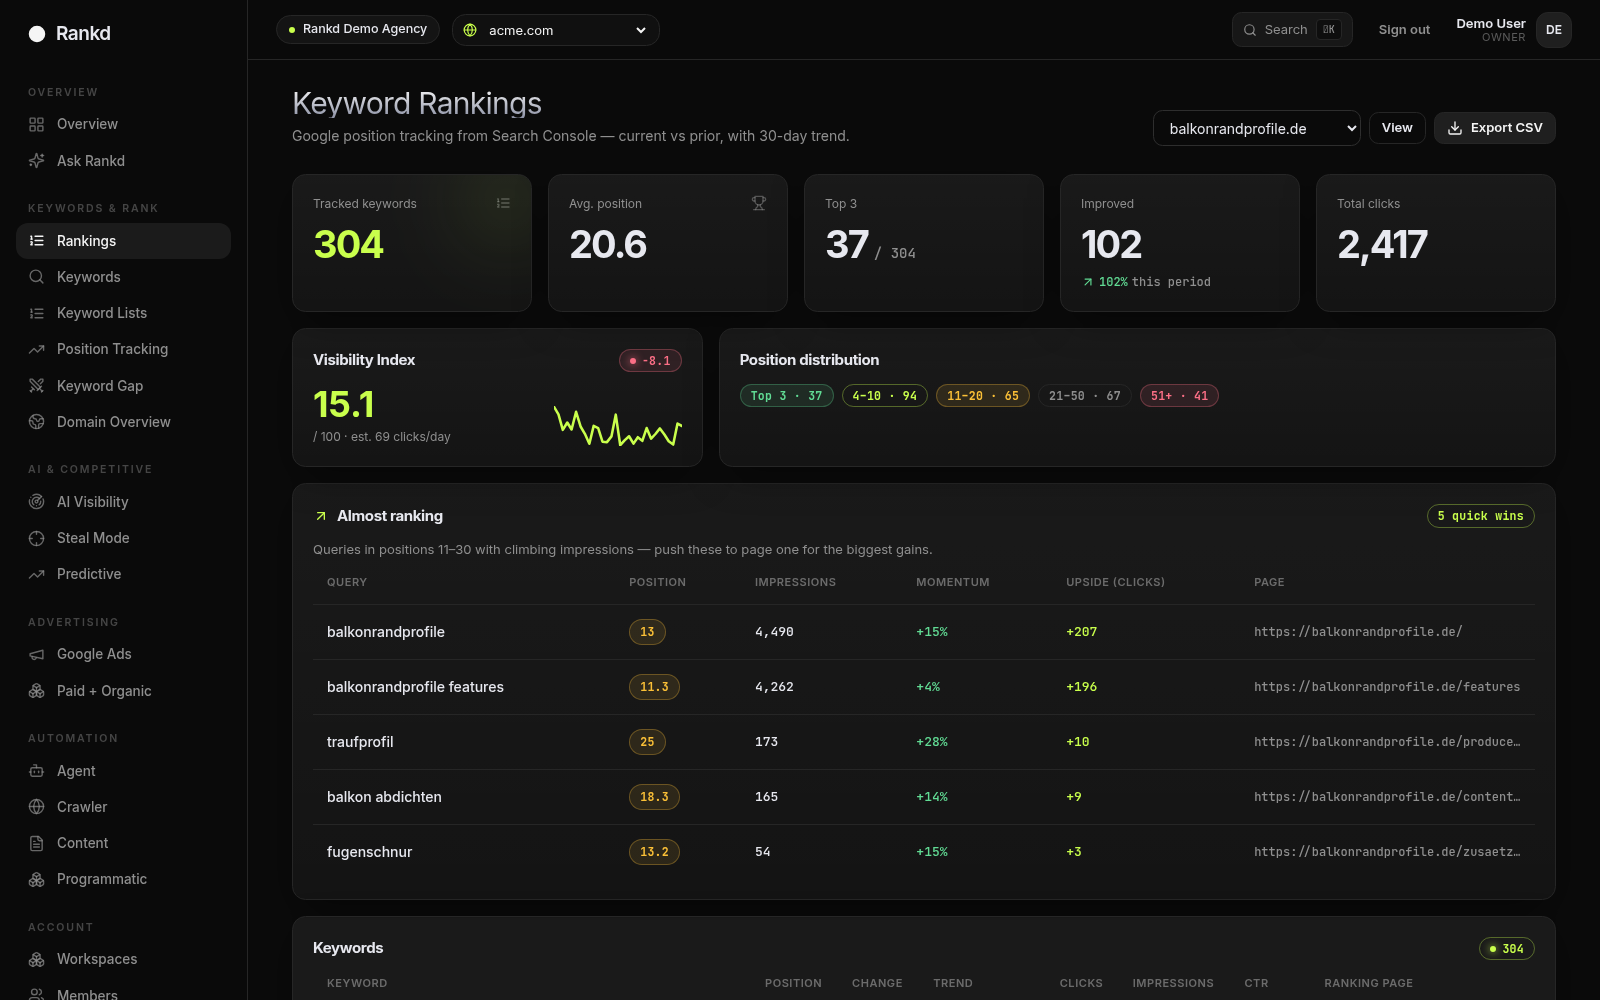Click the globe icon beside acme.com
Viewport: 1600px width, 1000px height.
(x=470, y=30)
